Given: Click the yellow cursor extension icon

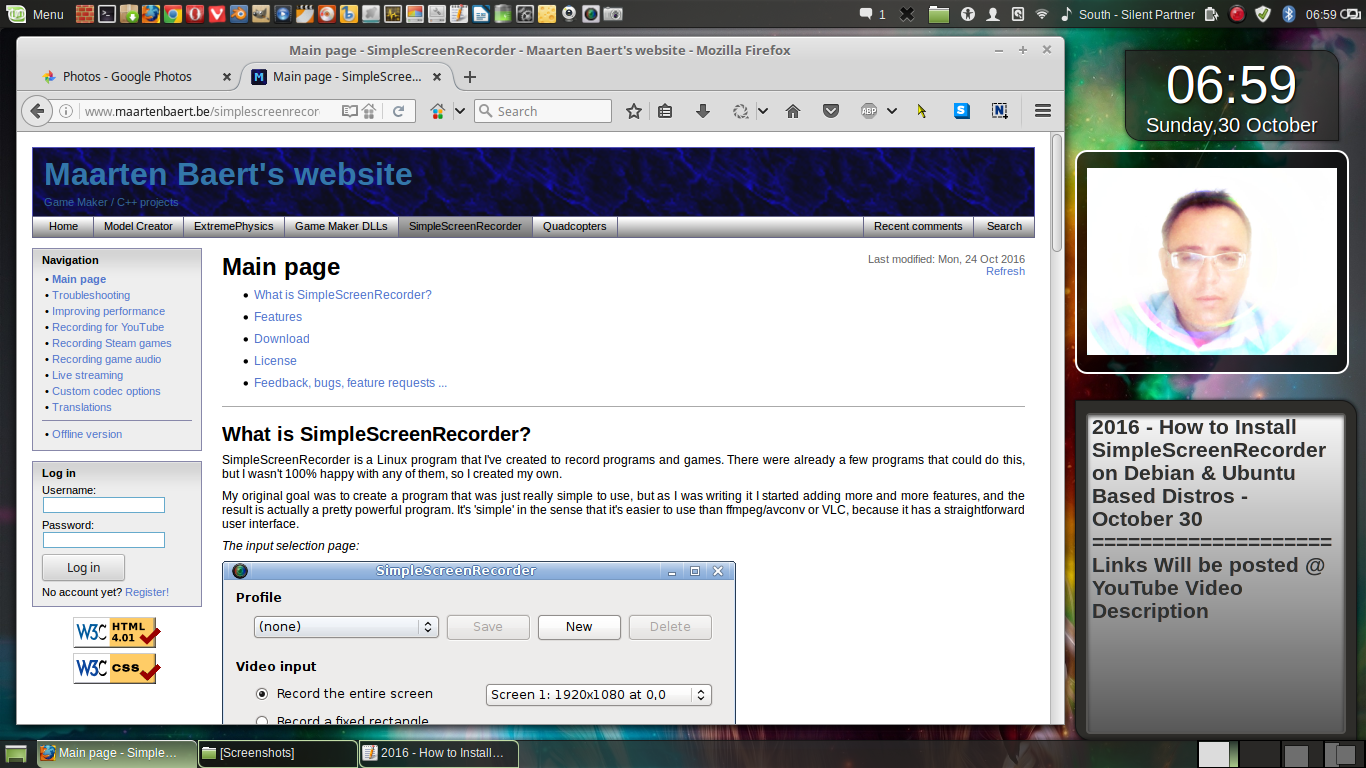Looking at the screenshot, I should [x=922, y=111].
